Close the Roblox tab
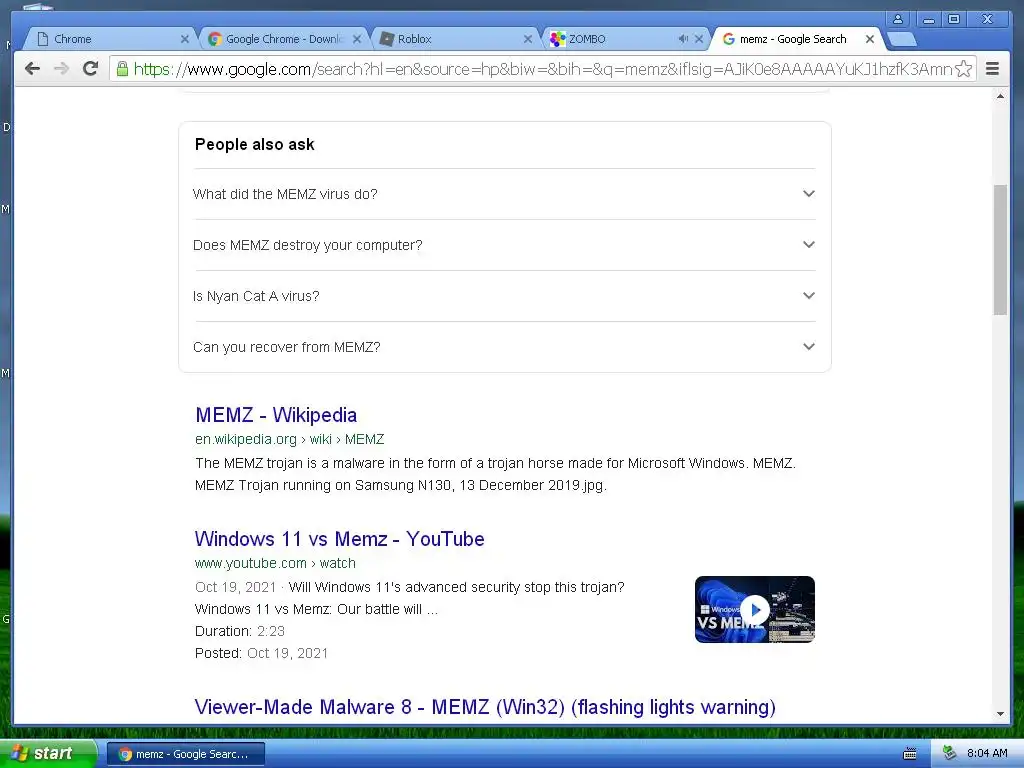The height and width of the screenshot is (768, 1024). pos(528,39)
